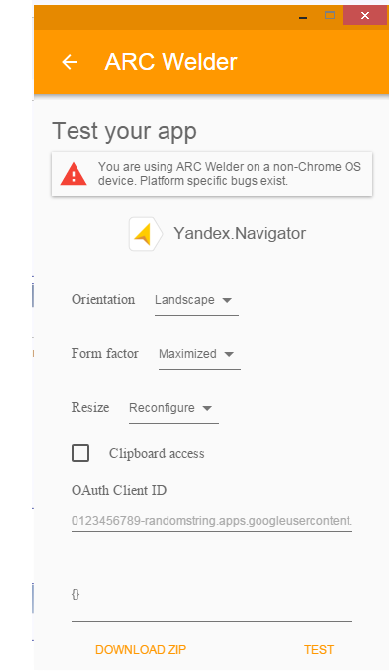
Task: Click the Yandex.Navigator app name
Action: click(240, 234)
